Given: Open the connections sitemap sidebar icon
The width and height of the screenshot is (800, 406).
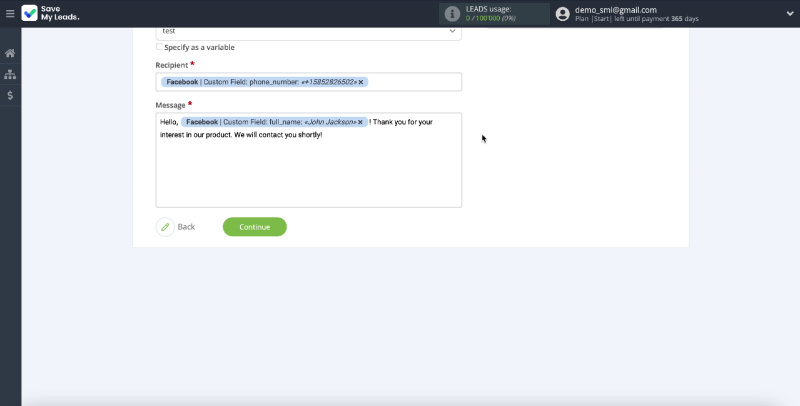Looking at the screenshot, I should tap(10, 74).
